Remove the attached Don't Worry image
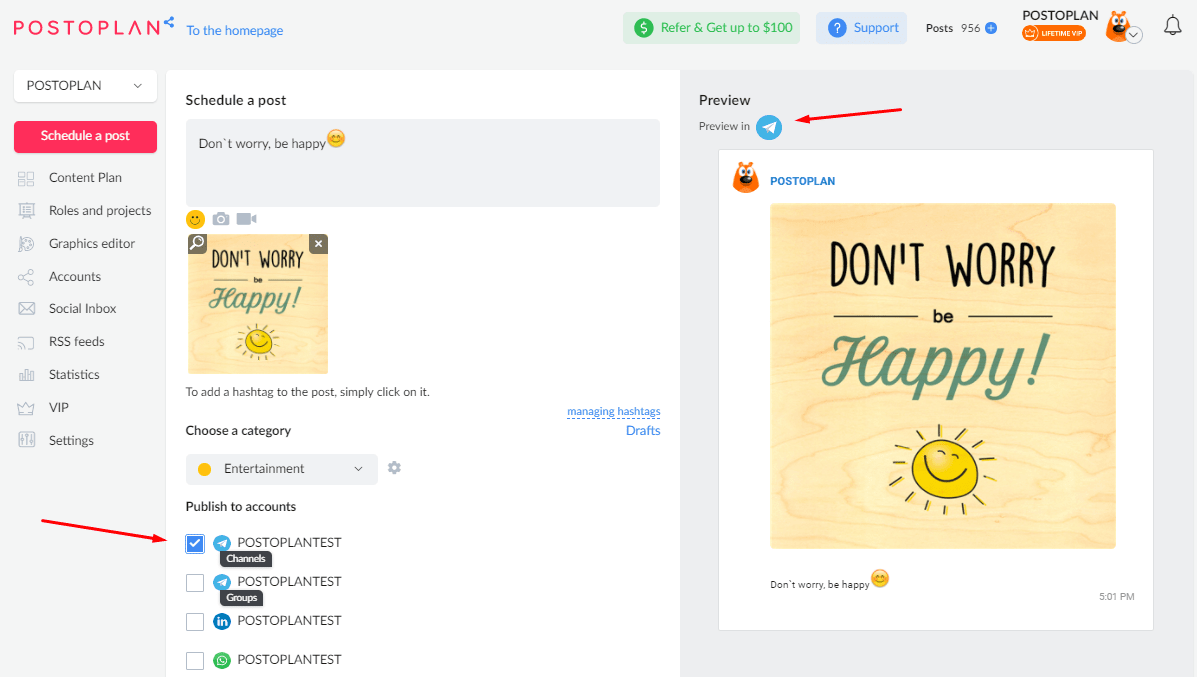 point(318,243)
